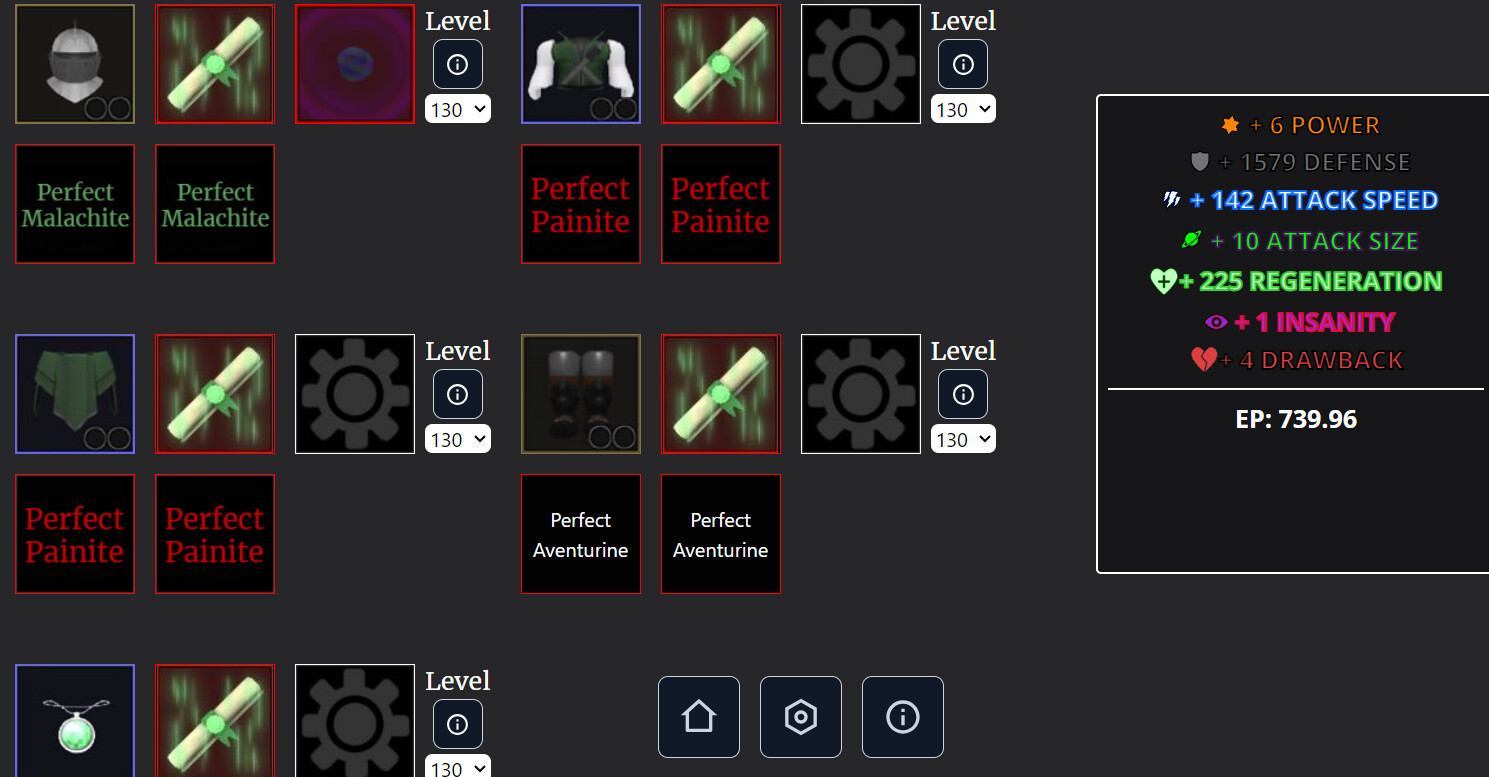Viewport: 1489px width, 777px height.
Task: Click the bottom info circle button
Action: tap(903, 717)
